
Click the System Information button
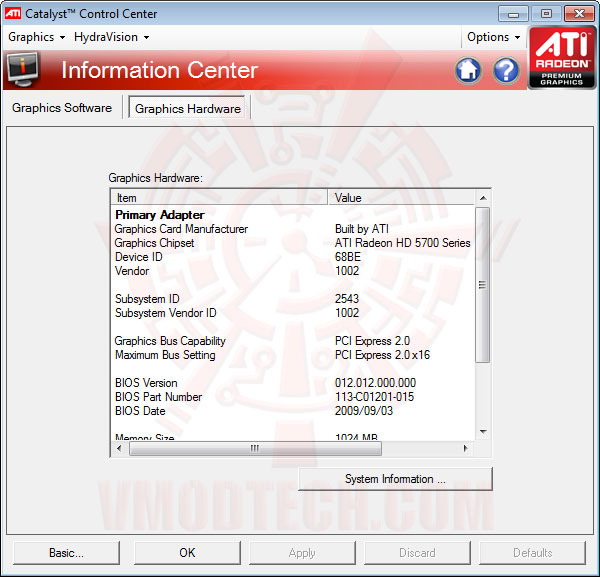(395, 479)
